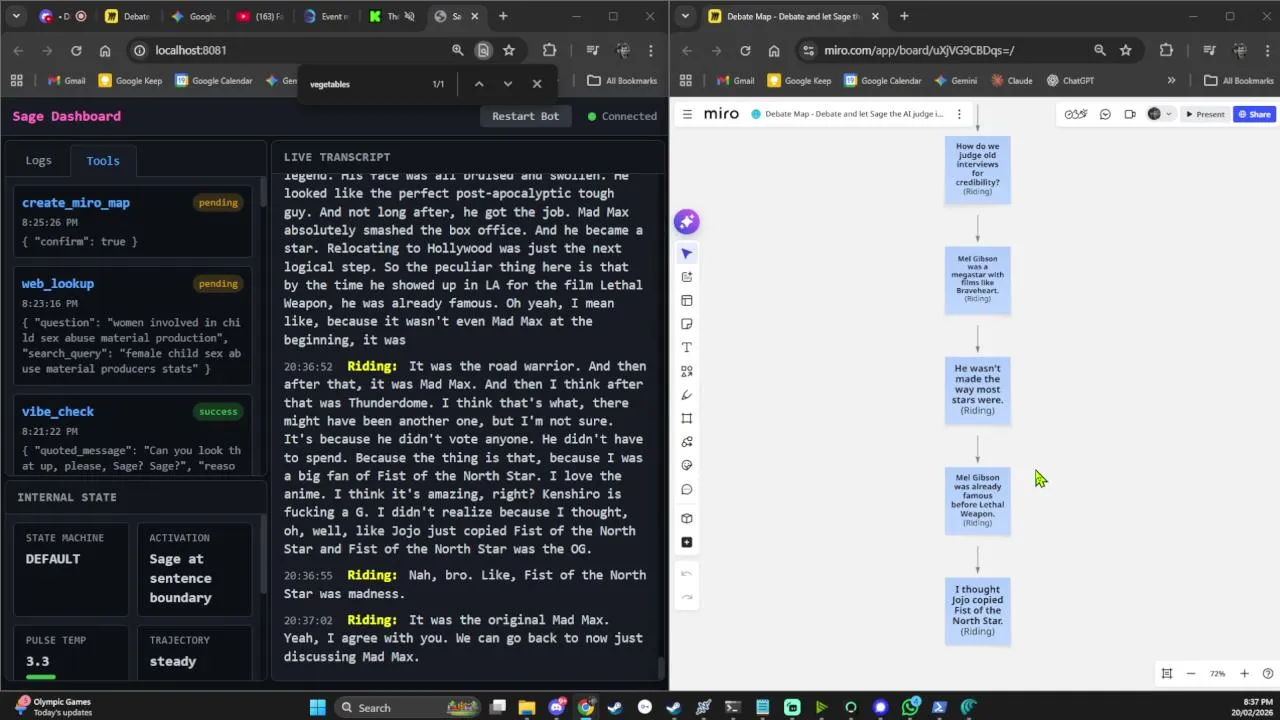Switch to the Logs tab
This screenshot has height=720, width=1280.
pos(38,160)
